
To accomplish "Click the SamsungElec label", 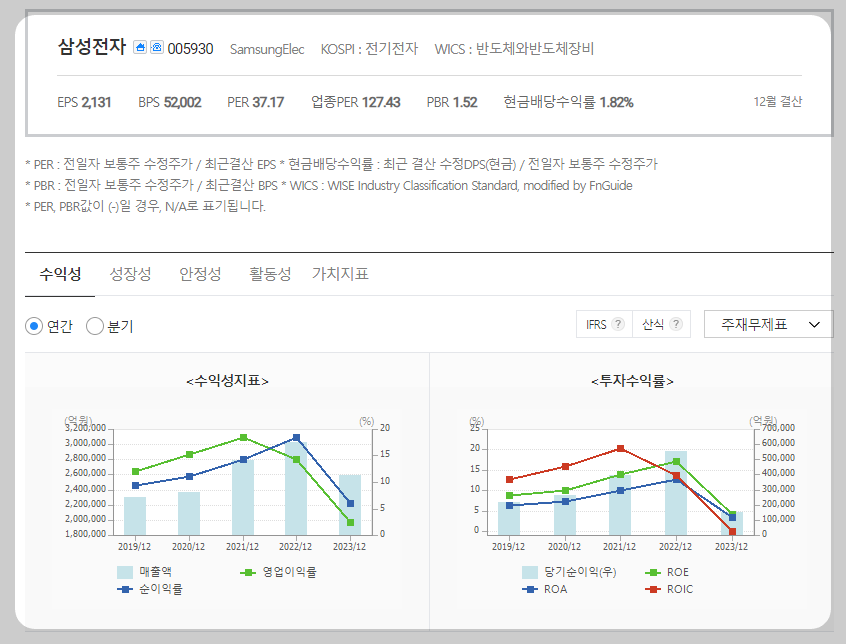I will pos(267,49).
